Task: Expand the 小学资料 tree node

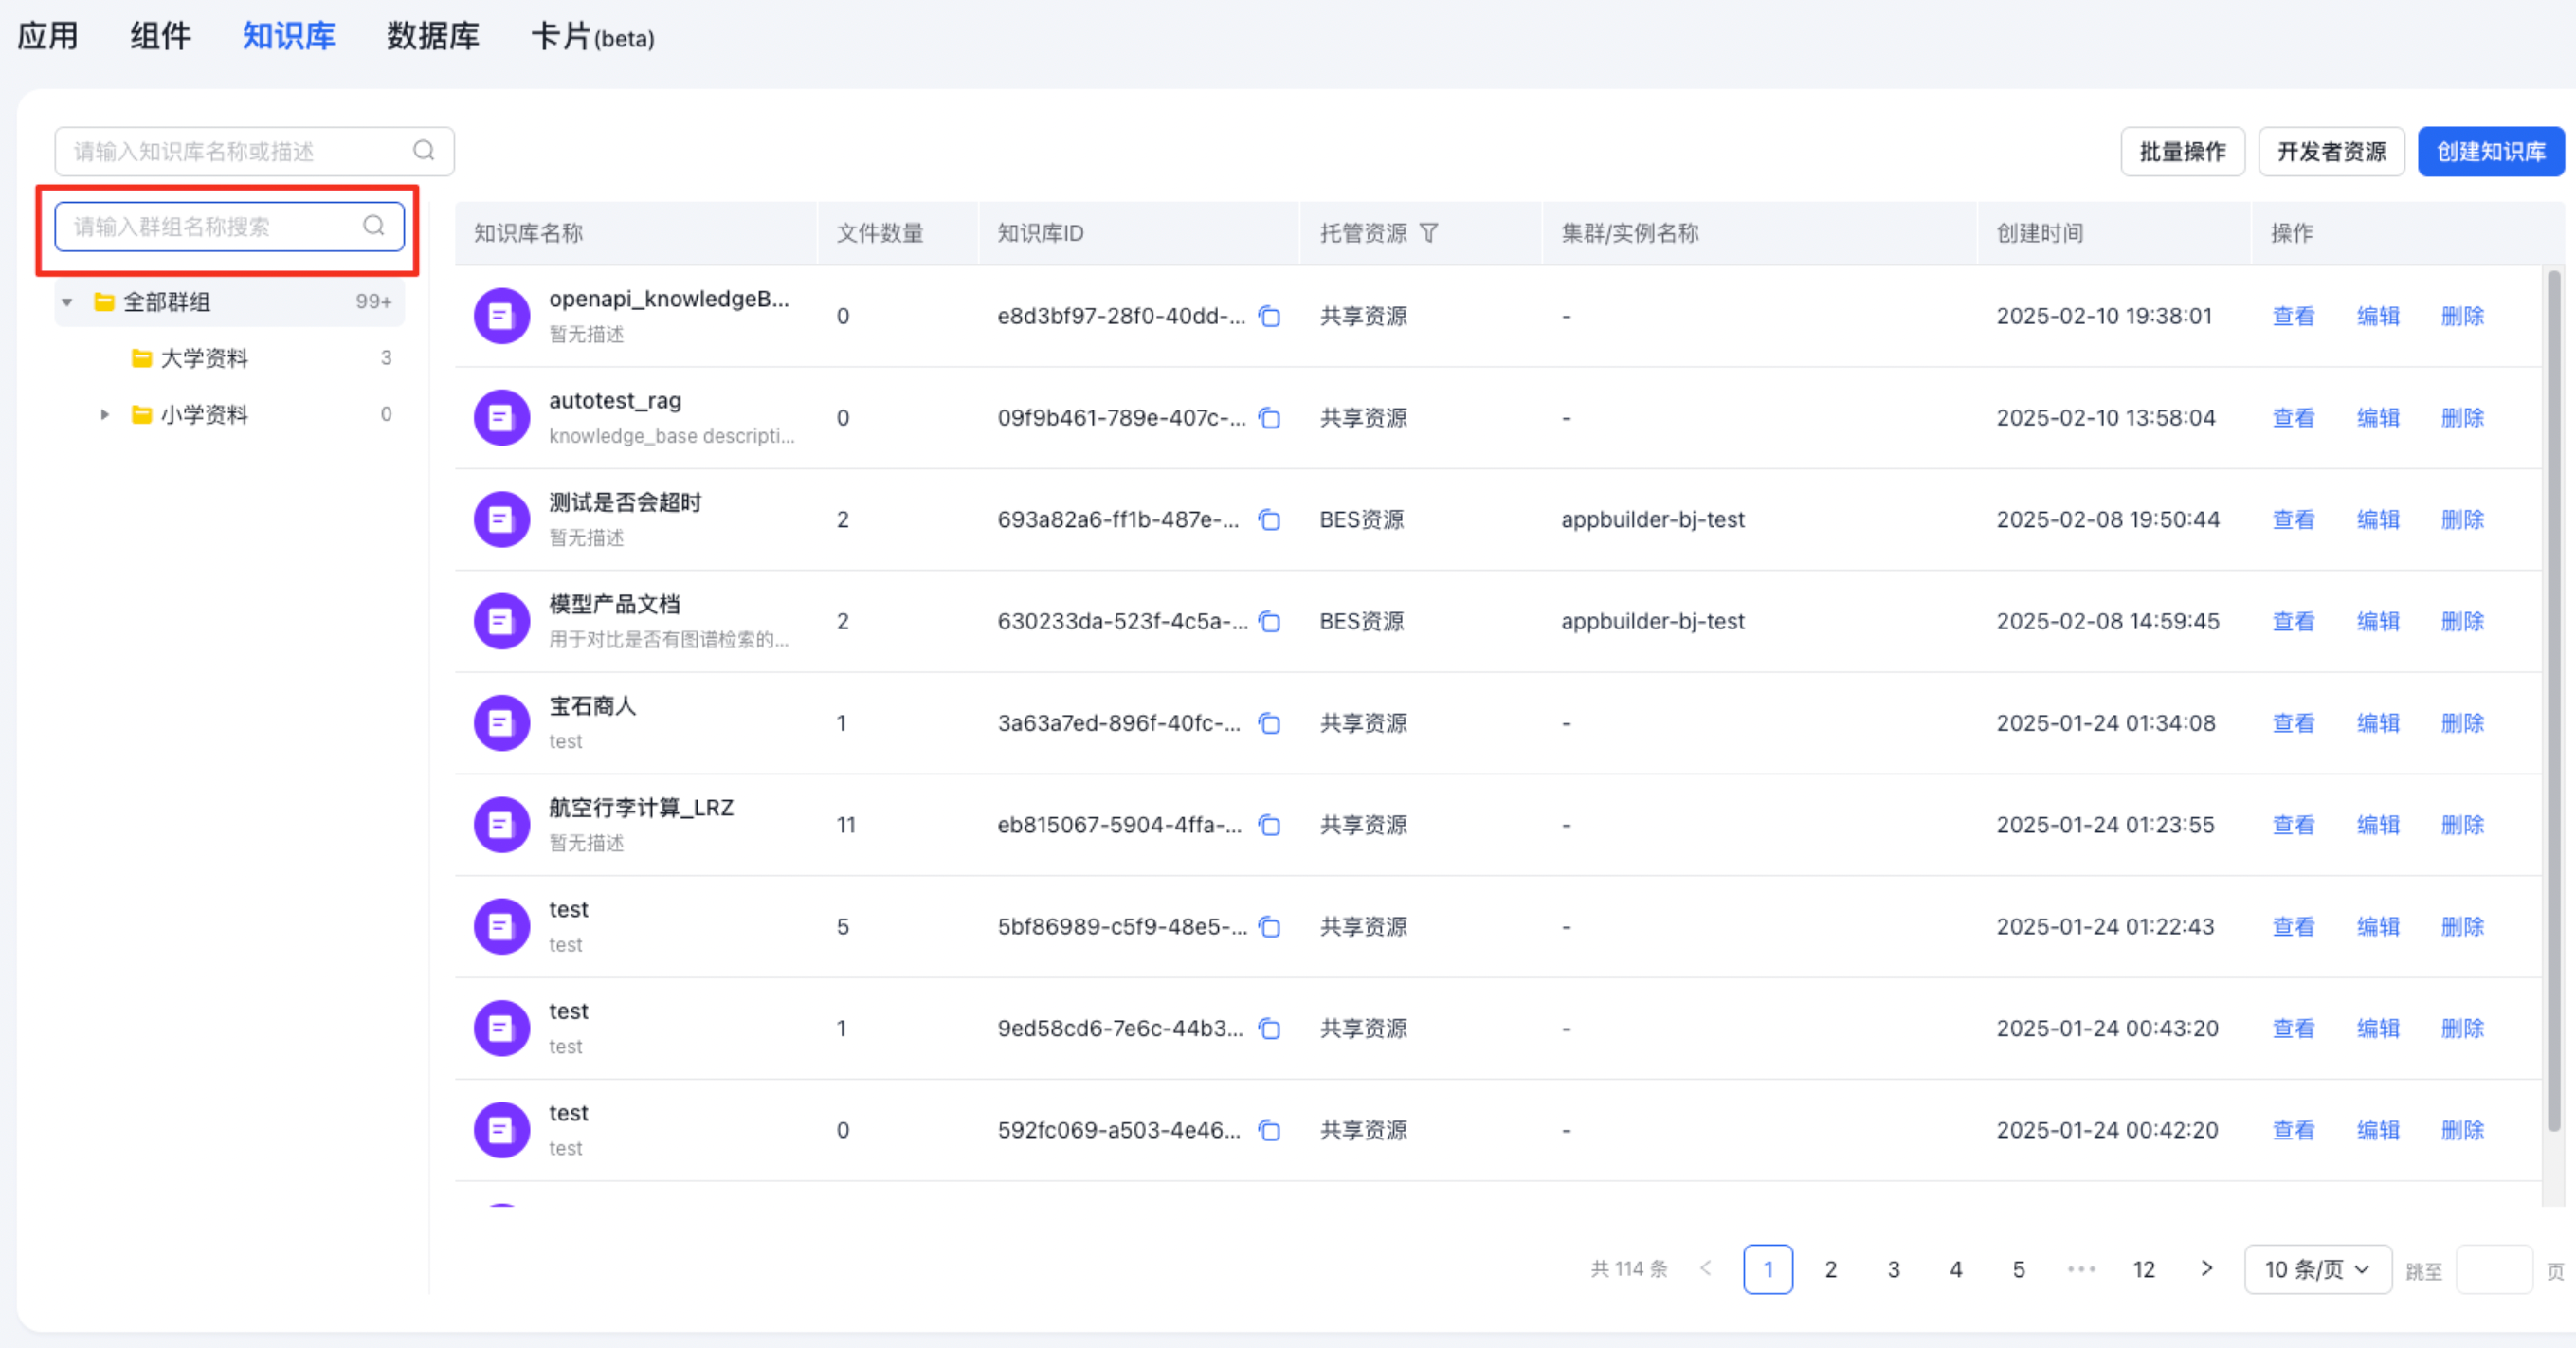Action: 104,414
